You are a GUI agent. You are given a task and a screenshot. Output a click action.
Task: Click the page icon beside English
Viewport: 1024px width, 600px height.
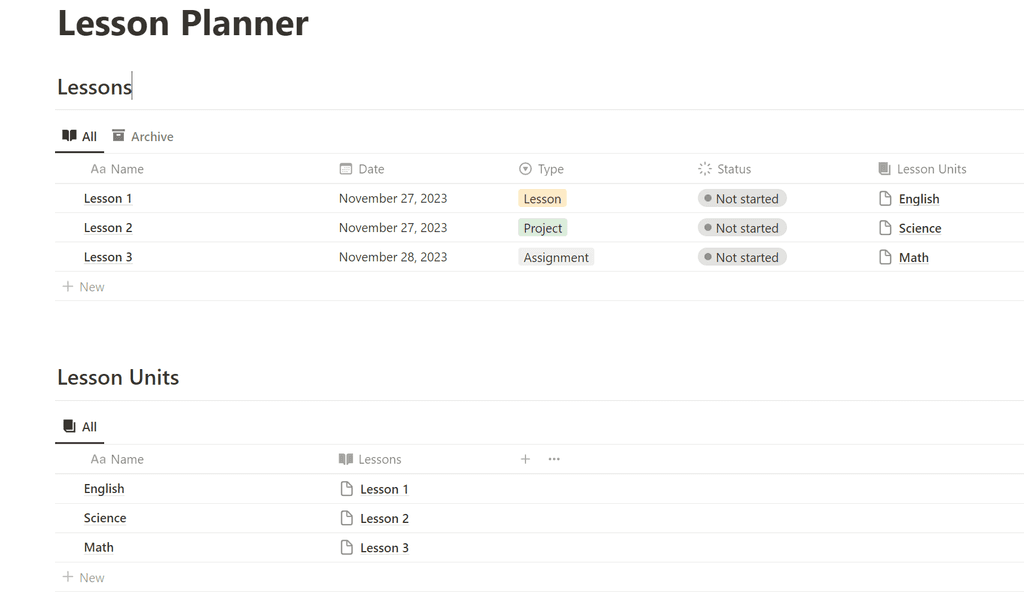coord(884,198)
